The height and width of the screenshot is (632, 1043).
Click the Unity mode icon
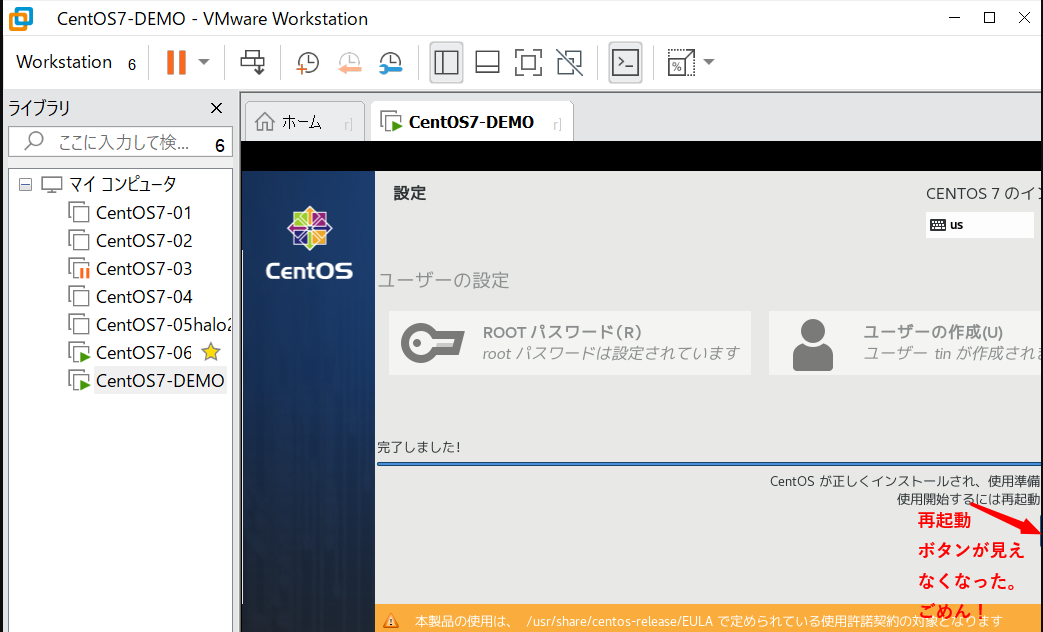click(x=570, y=63)
